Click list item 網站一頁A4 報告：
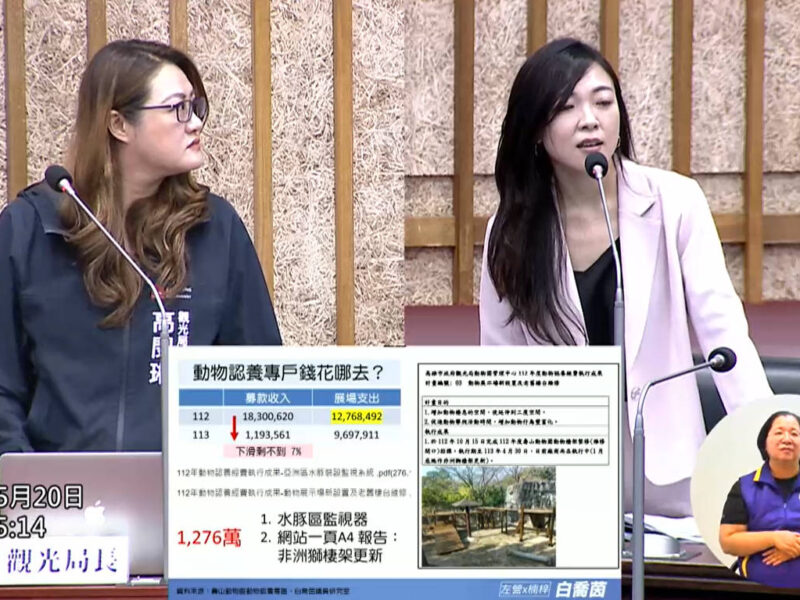This screenshot has height=600, width=800. [x=329, y=537]
